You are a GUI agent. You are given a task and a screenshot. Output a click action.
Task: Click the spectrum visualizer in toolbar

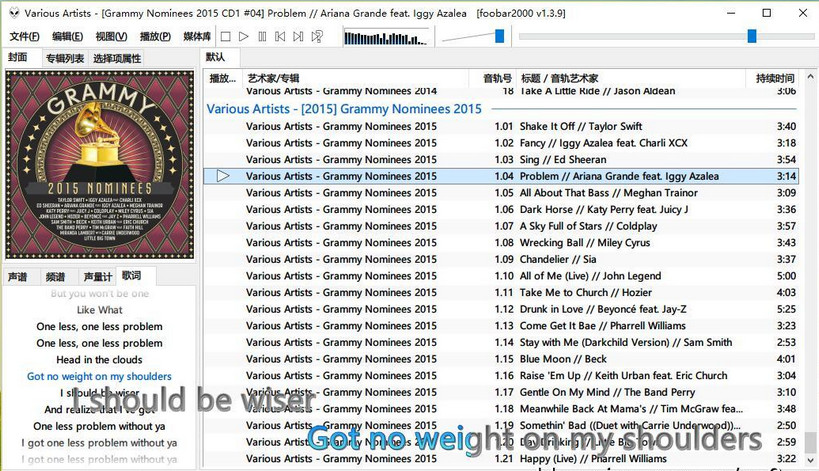[385, 38]
